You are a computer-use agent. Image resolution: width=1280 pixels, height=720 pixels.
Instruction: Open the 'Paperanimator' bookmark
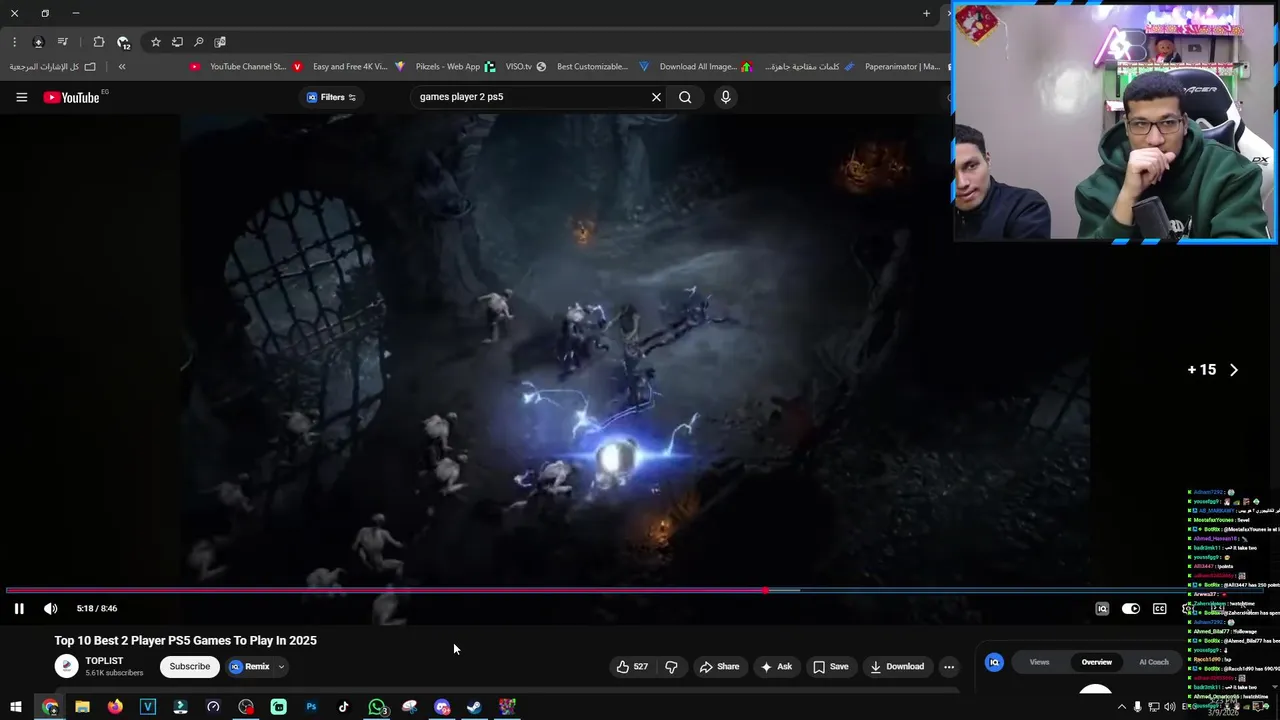[x=893, y=67]
